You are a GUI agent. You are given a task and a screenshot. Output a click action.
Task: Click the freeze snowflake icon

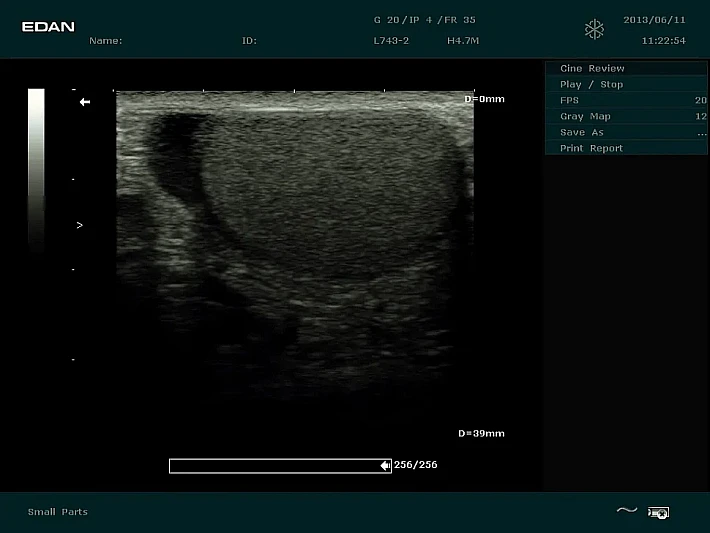click(x=594, y=29)
